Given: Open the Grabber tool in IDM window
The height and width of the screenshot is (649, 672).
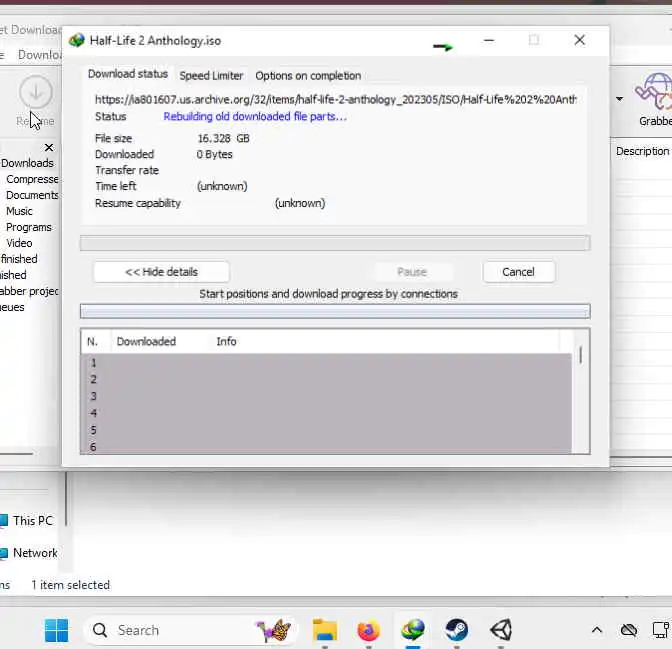Looking at the screenshot, I should coord(654,100).
